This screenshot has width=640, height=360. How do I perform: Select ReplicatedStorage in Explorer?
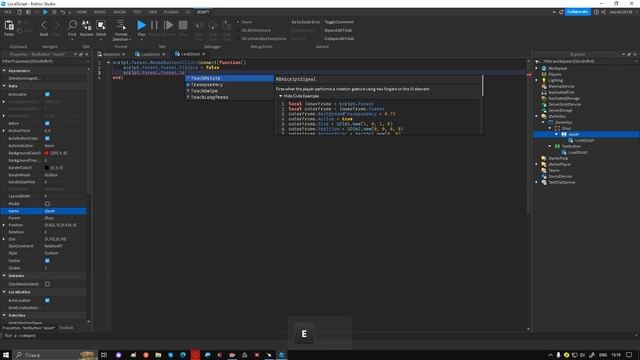tap(564, 98)
